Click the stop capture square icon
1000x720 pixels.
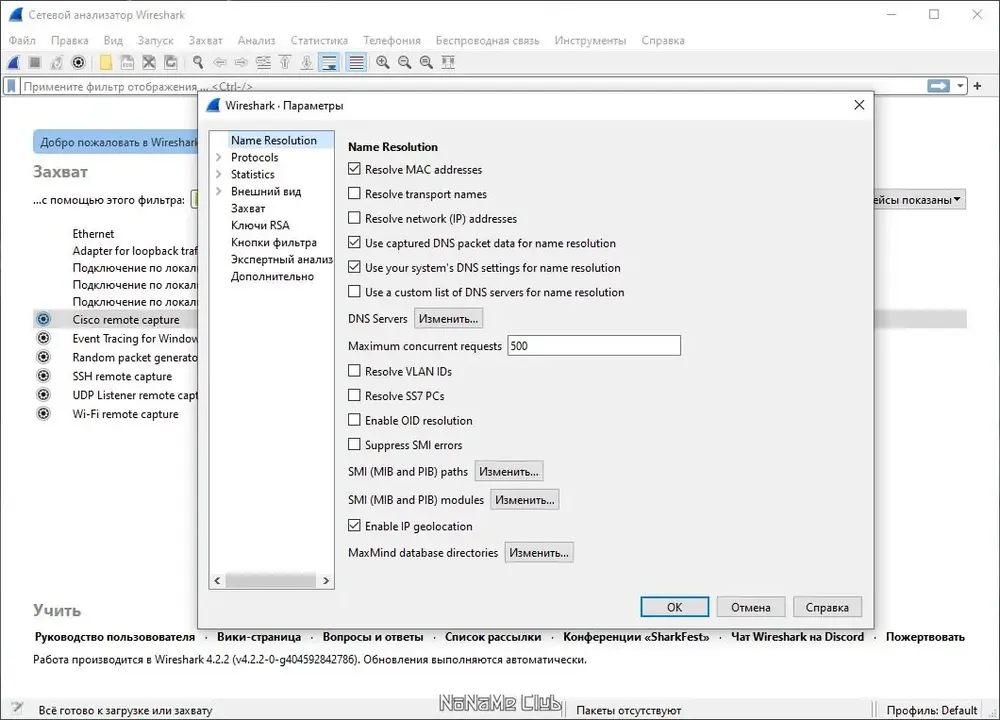coord(35,62)
